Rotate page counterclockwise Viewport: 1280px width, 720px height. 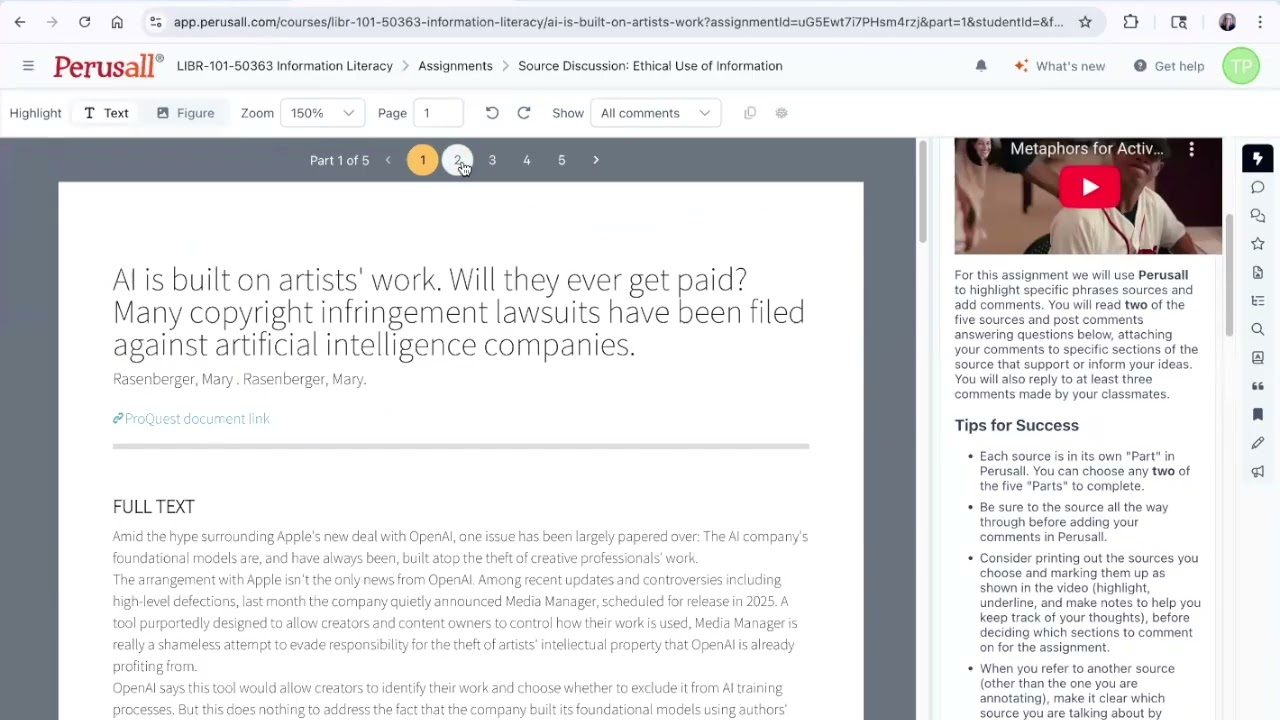click(492, 113)
